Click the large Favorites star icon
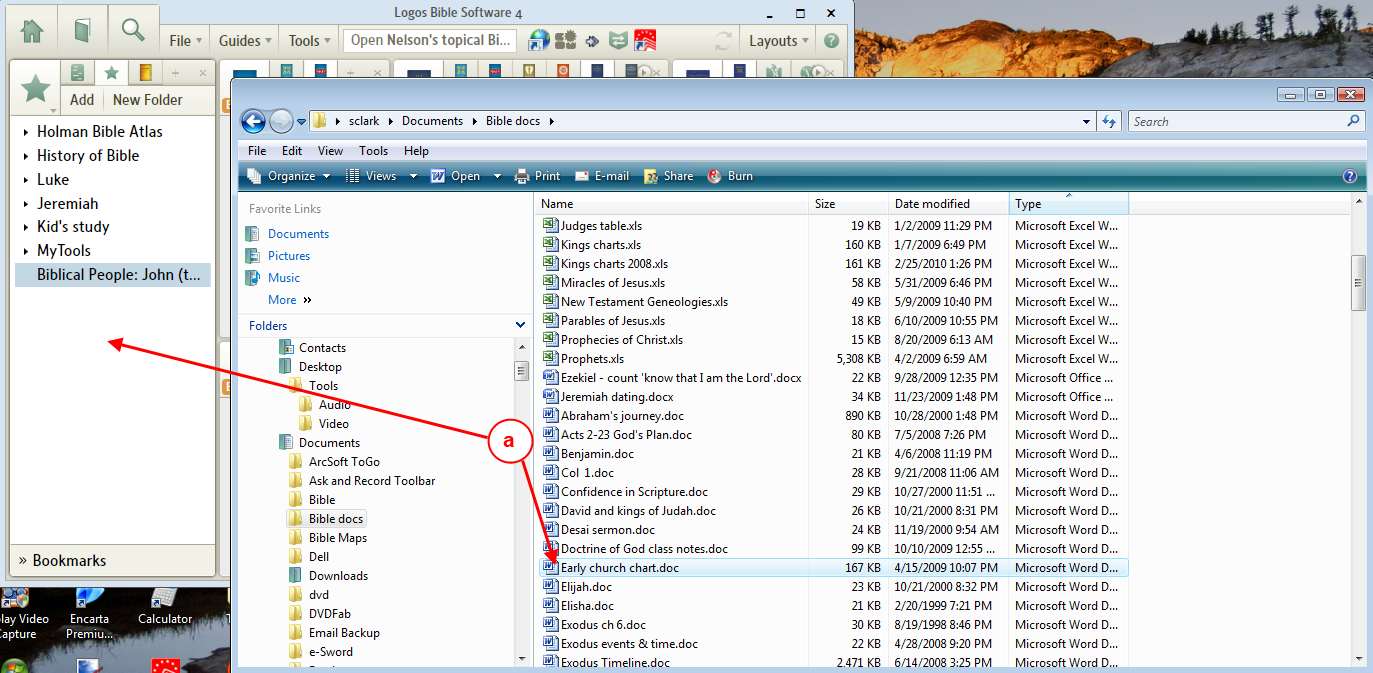This screenshot has width=1373, height=673. 36,89
